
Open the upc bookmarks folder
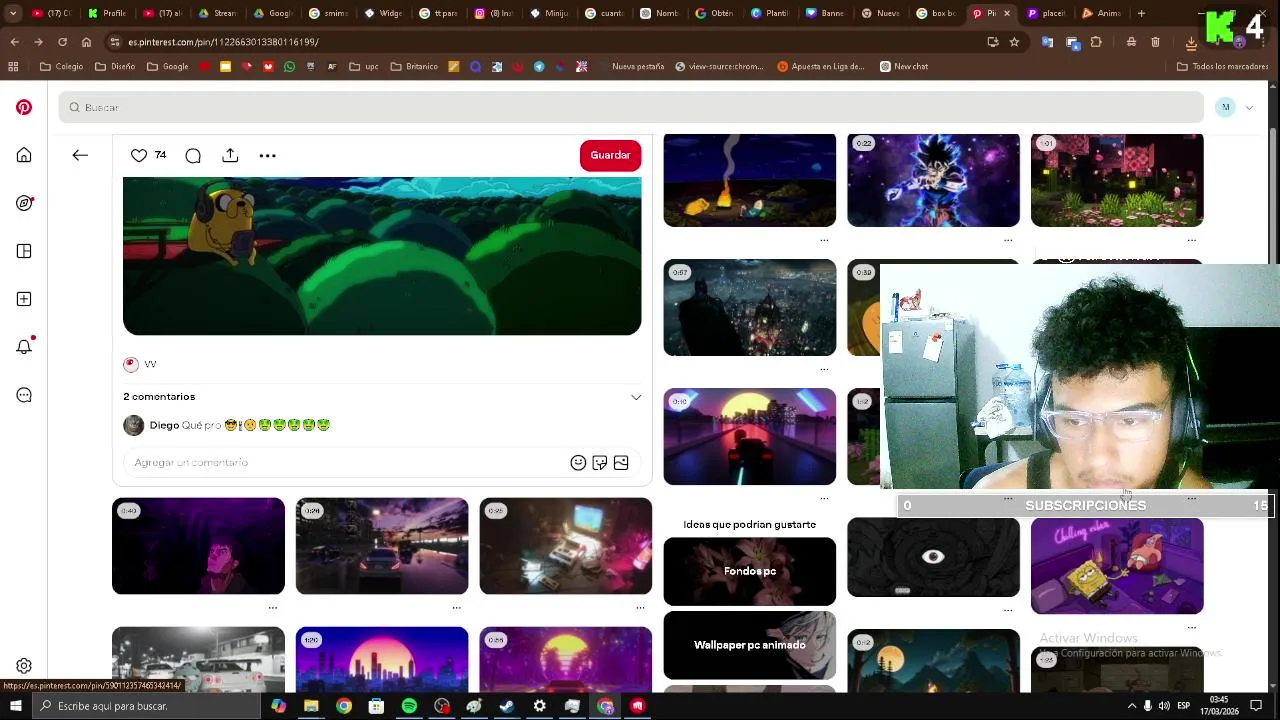click(x=364, y=66)
